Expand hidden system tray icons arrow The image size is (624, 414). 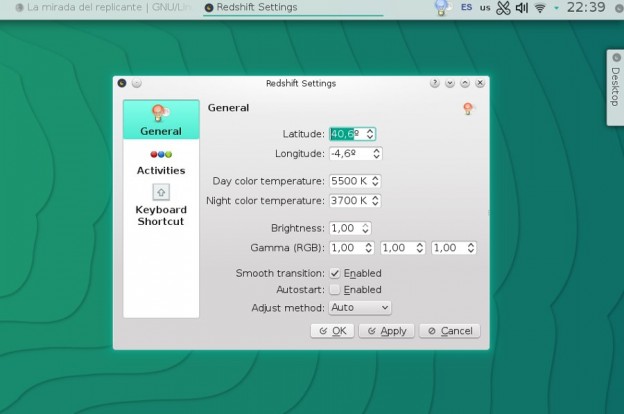556,8
